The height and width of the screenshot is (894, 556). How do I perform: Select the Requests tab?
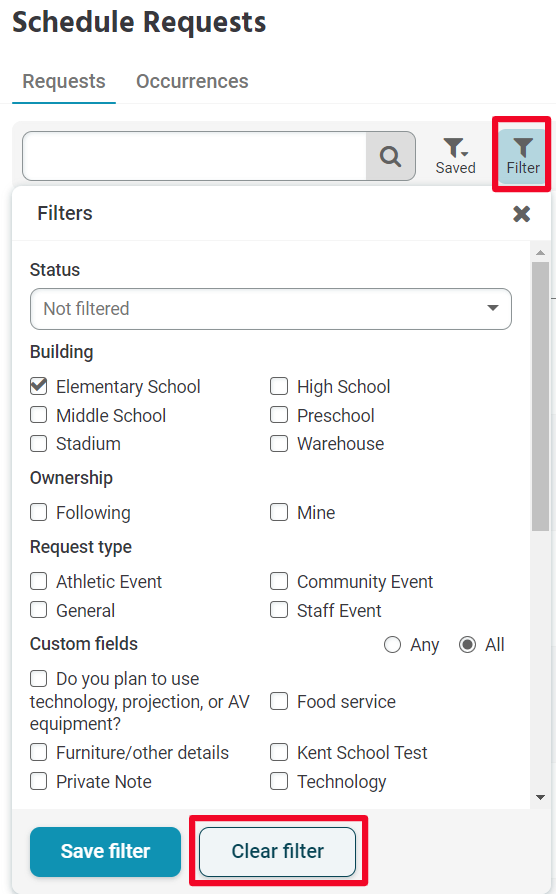click(64, 81)
